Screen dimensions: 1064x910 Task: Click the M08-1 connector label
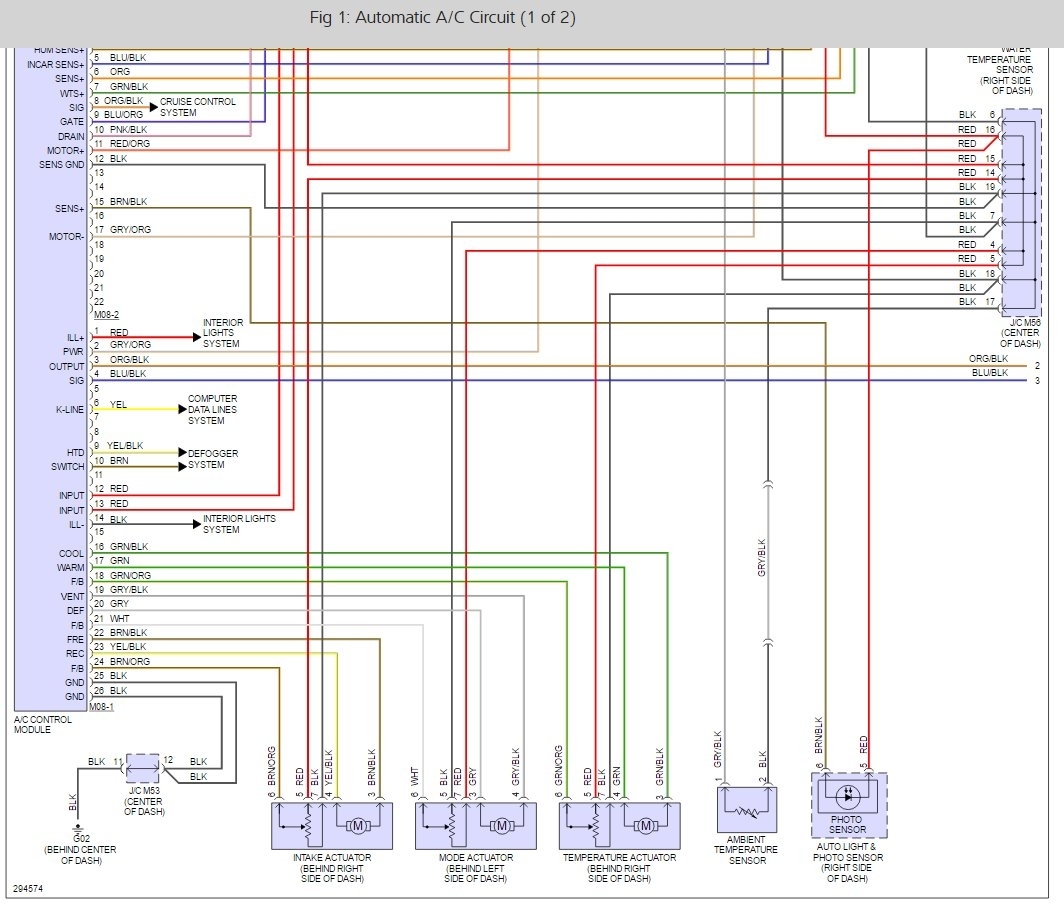coord(102,707)
